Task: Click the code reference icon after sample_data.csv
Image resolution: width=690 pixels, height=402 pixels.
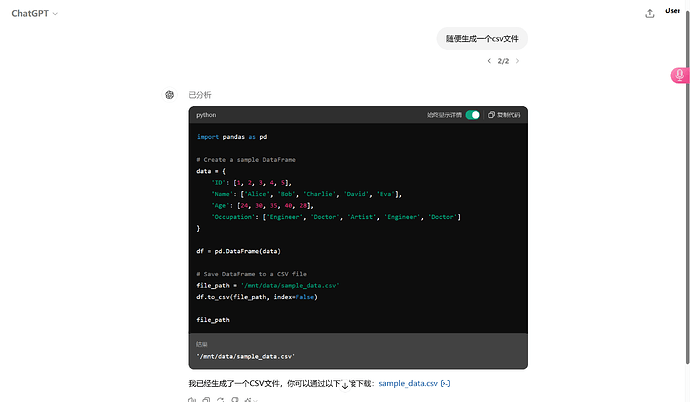Action: pyautogui.click(x=445, y=384)
